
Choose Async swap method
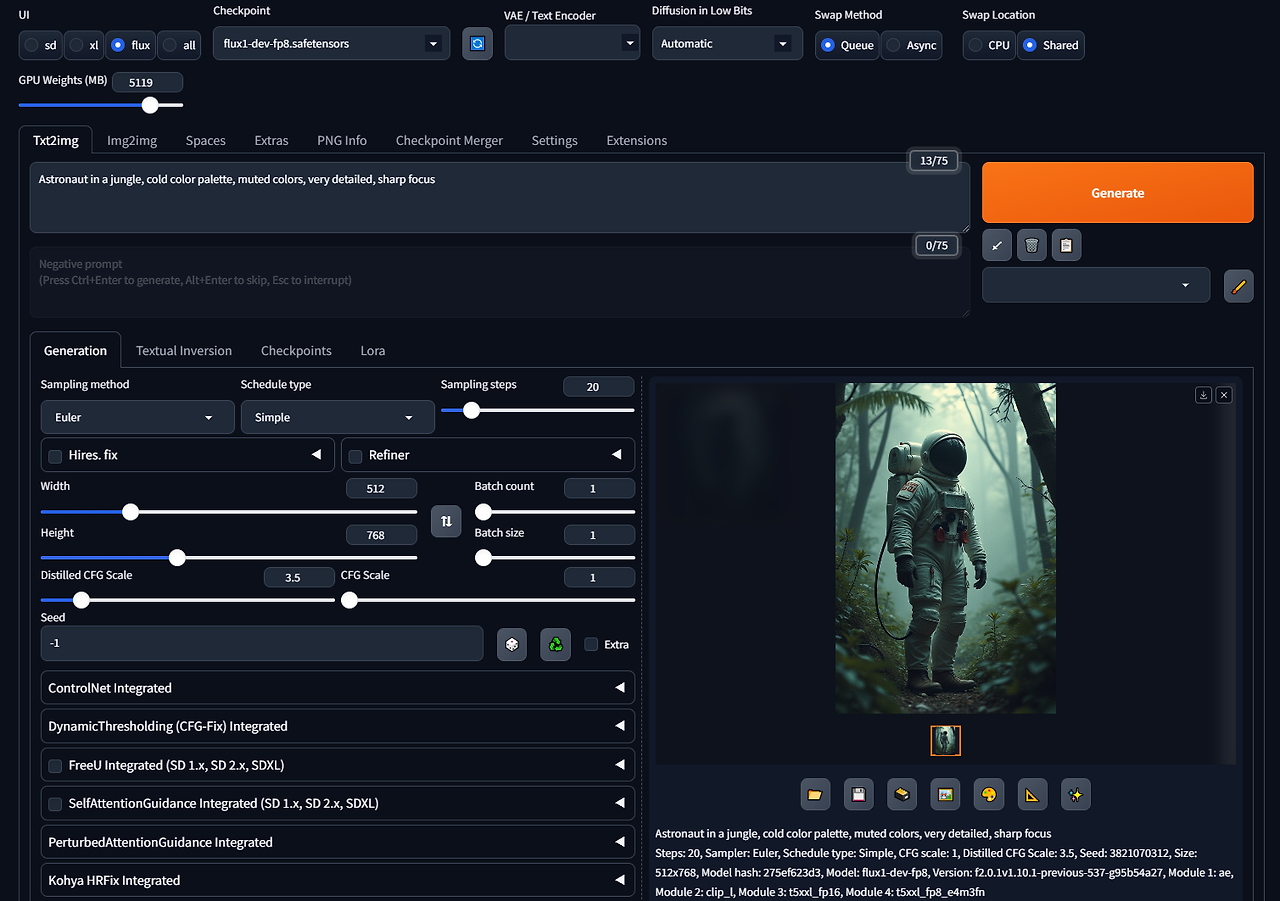[x=911, y=45]
